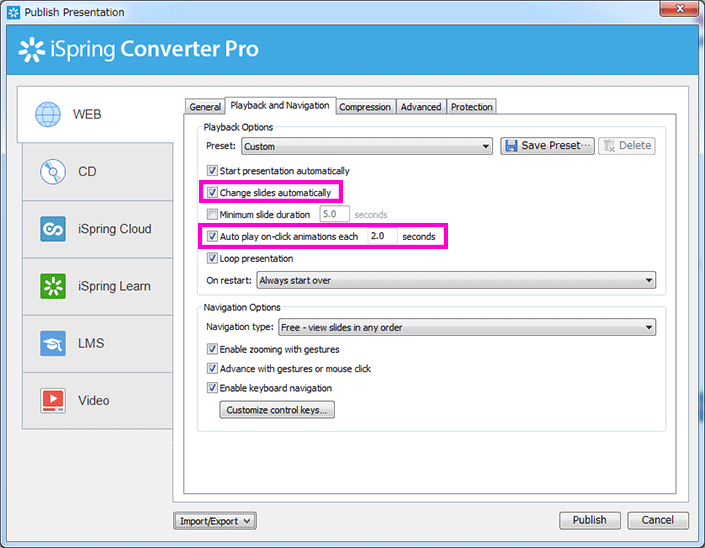Select the Playback and Navigation tab
Image resolution: width=705 pixels, height=548 pixels.
pos(280,105)
